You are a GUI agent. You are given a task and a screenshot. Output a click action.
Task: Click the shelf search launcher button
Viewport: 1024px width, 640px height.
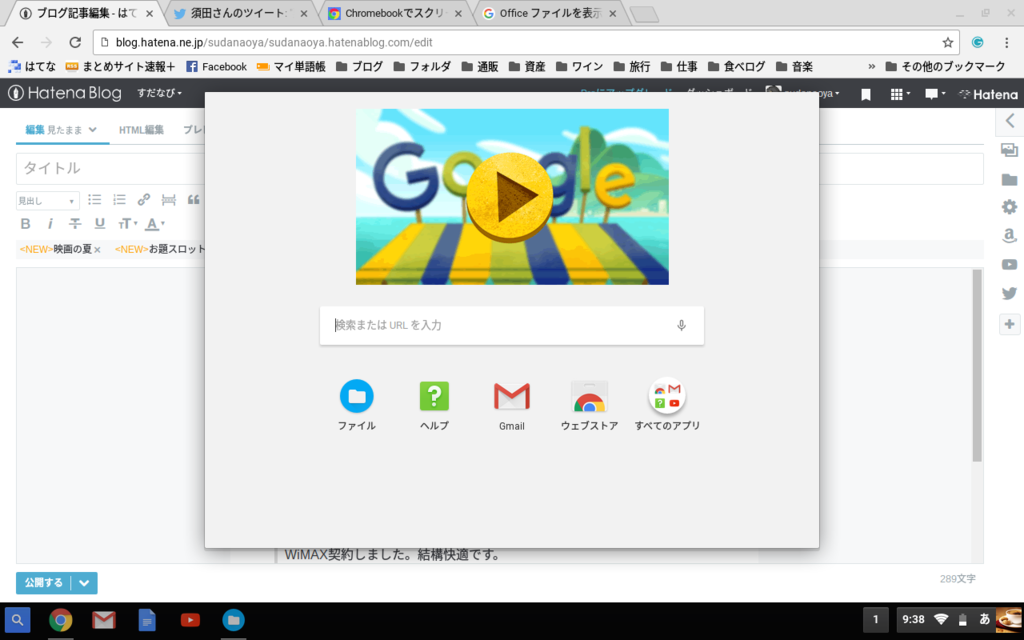tap(18, 620)
